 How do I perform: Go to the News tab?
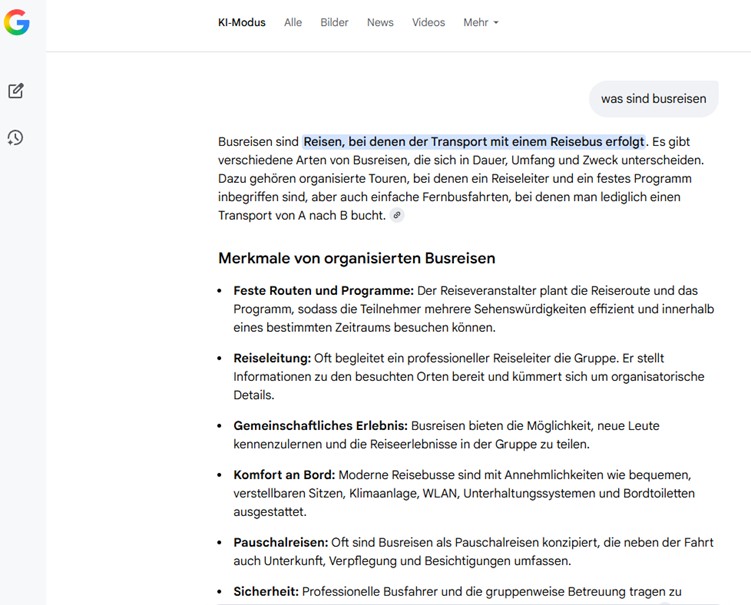pyautogui.click(x=380, y=22)
